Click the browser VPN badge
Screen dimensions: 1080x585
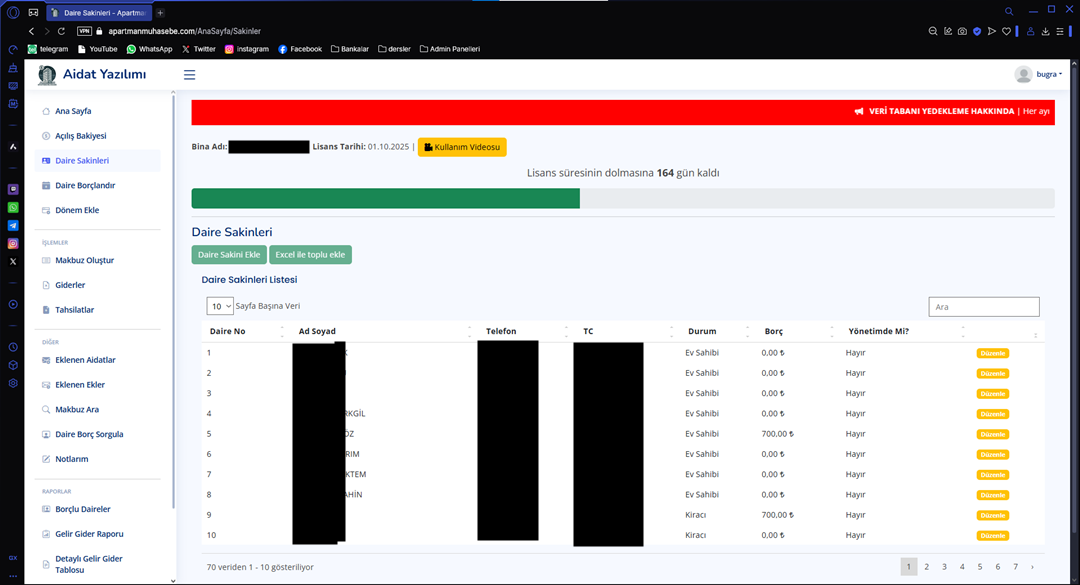pyautogui.click(x=84, y=31)
